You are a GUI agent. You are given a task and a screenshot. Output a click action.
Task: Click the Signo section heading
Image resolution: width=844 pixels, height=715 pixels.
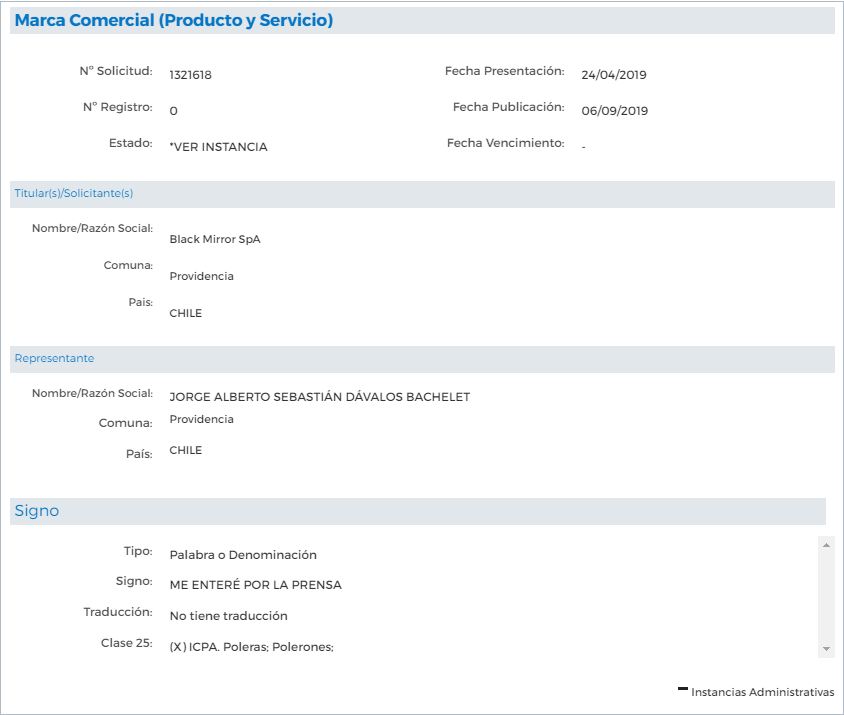point(37,511)
